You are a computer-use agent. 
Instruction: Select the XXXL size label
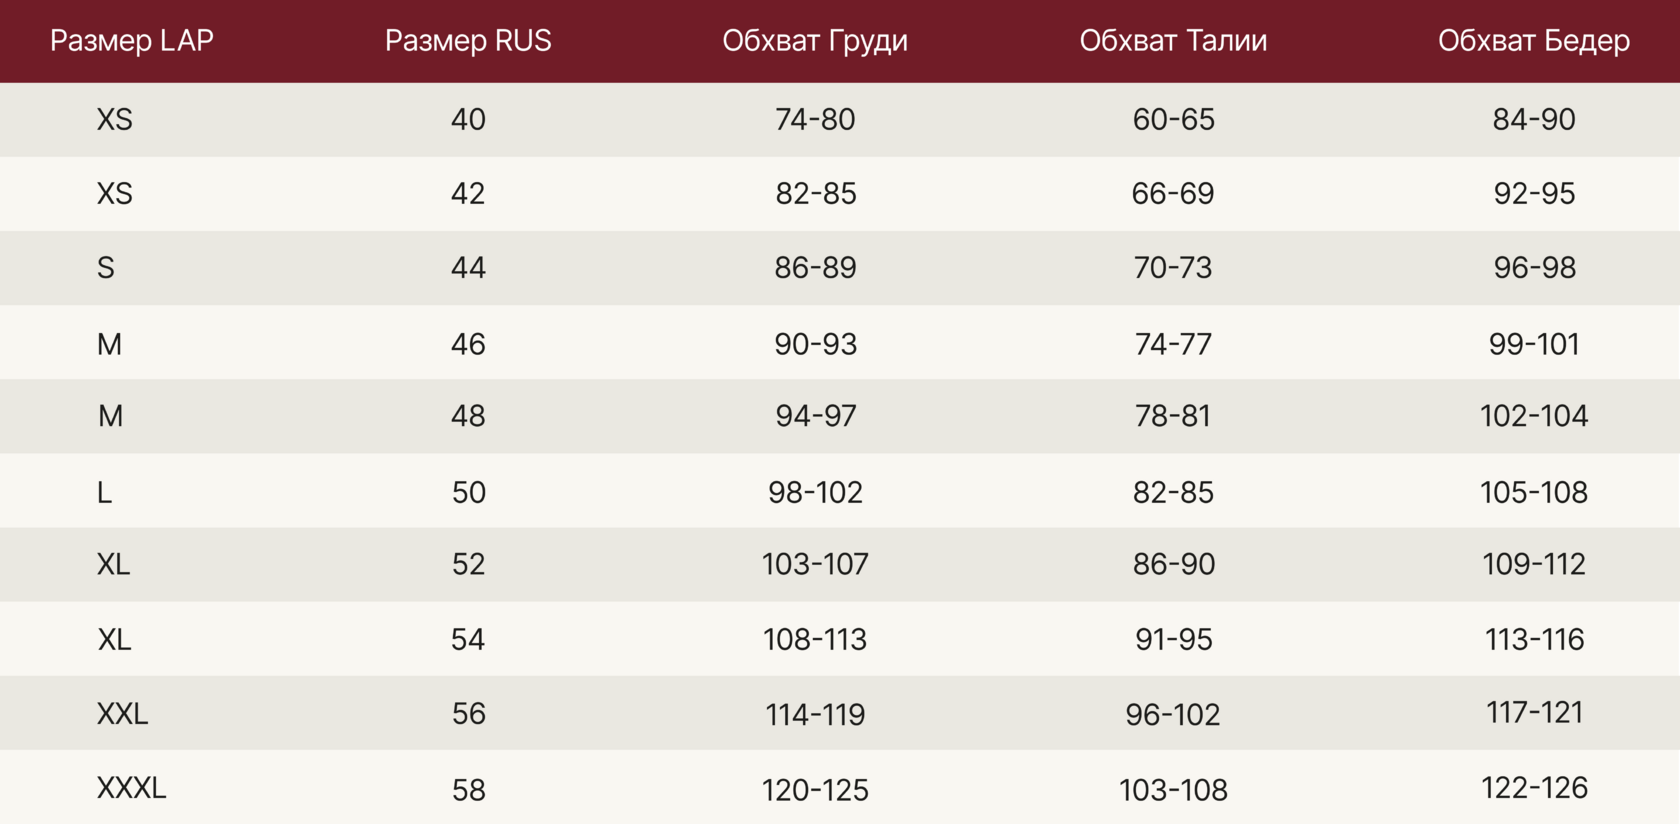131,788
